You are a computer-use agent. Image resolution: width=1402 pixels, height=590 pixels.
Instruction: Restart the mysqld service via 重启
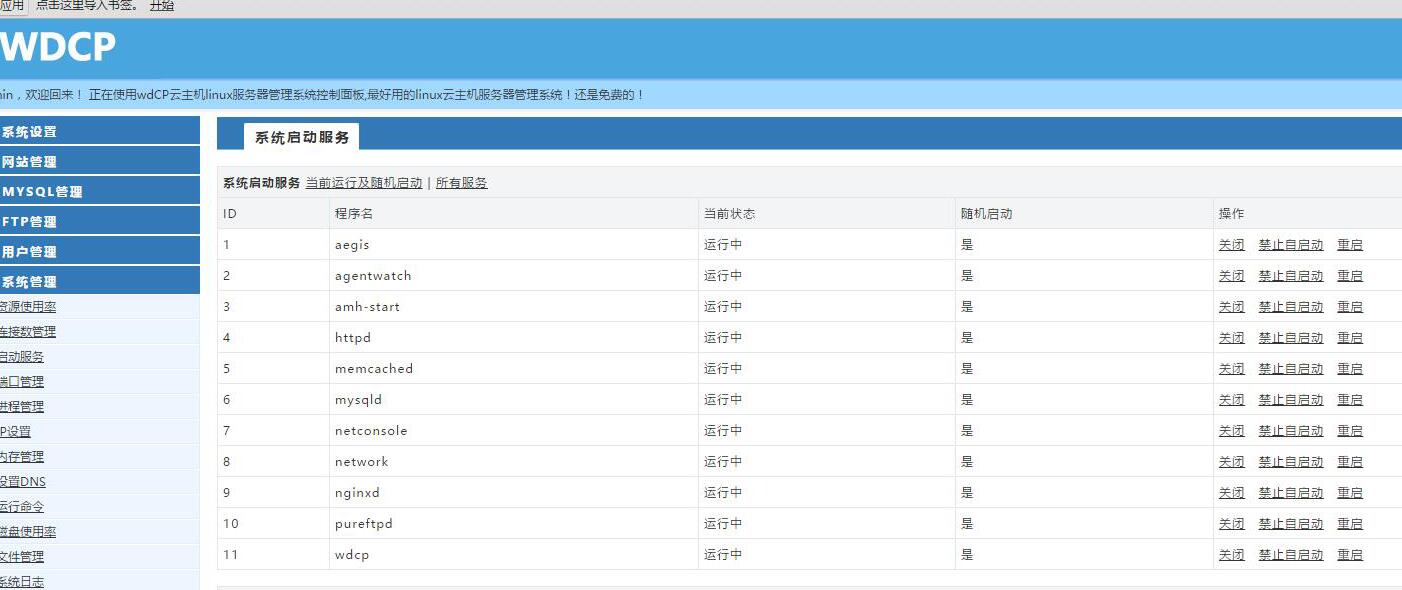click(1349, 400)
